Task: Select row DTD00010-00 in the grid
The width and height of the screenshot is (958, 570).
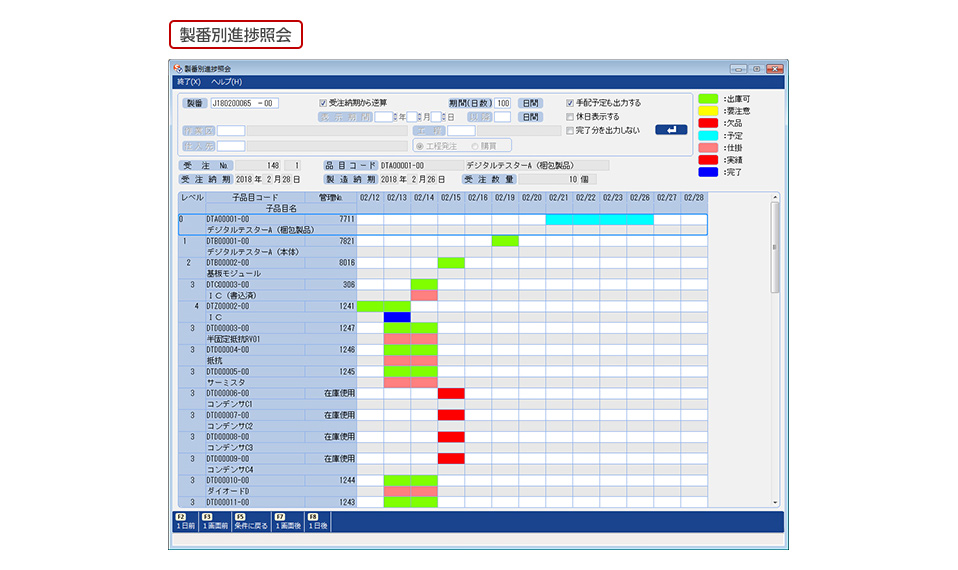Action: pos(442,486)
